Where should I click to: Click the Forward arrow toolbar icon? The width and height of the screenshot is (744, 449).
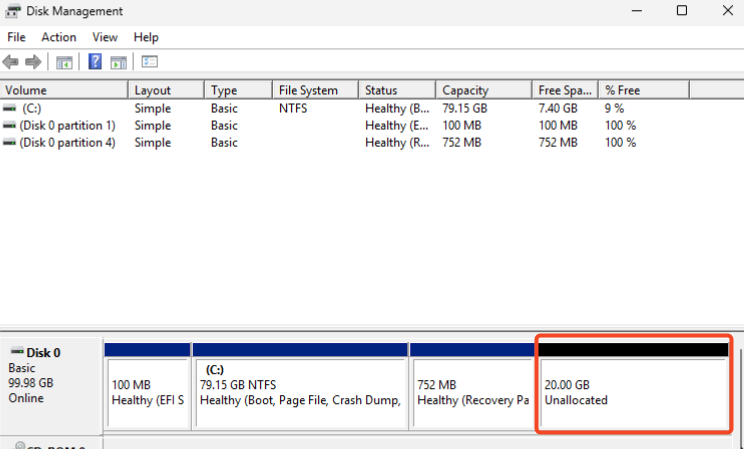(33, 62)
